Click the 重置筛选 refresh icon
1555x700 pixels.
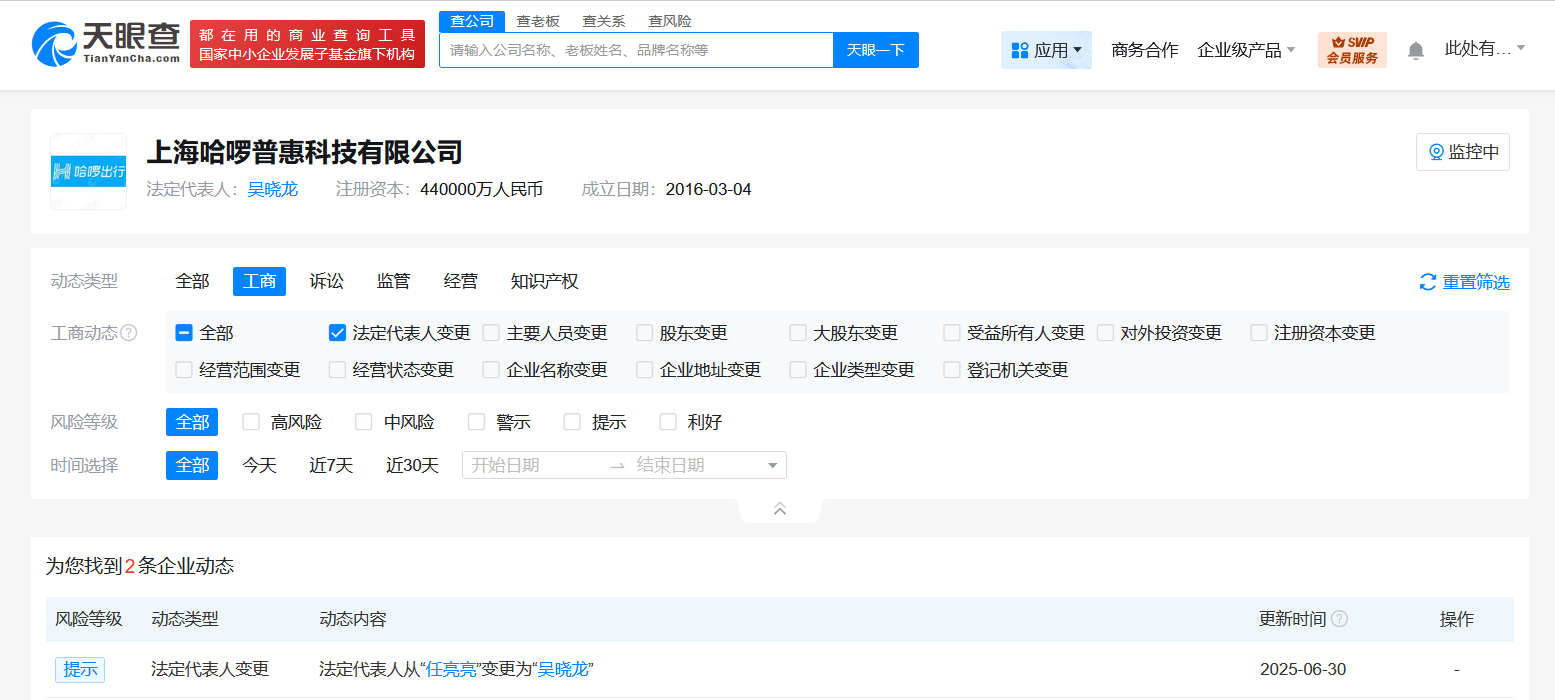[x=1428, y=282]
